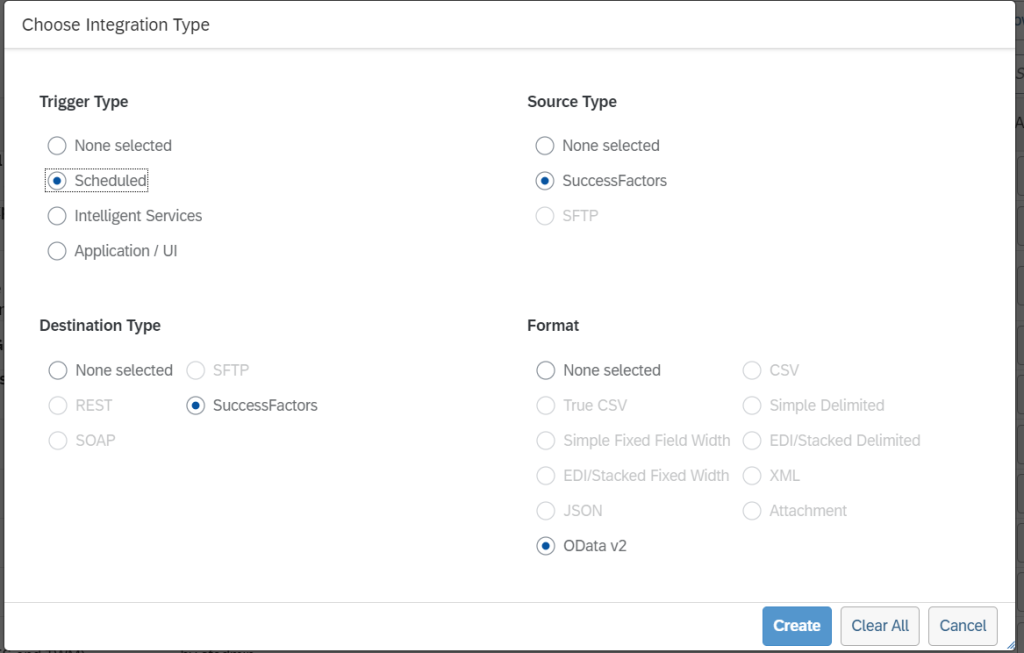The width and height of the screenshot is (1024, 653).
Task: Click the Choose Integration Type title
Action: click(116, 25)
